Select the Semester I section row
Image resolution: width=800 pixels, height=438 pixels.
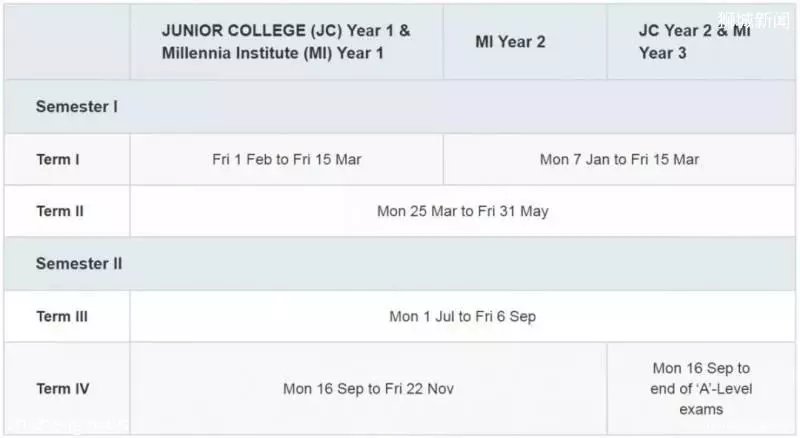point(400,107)
